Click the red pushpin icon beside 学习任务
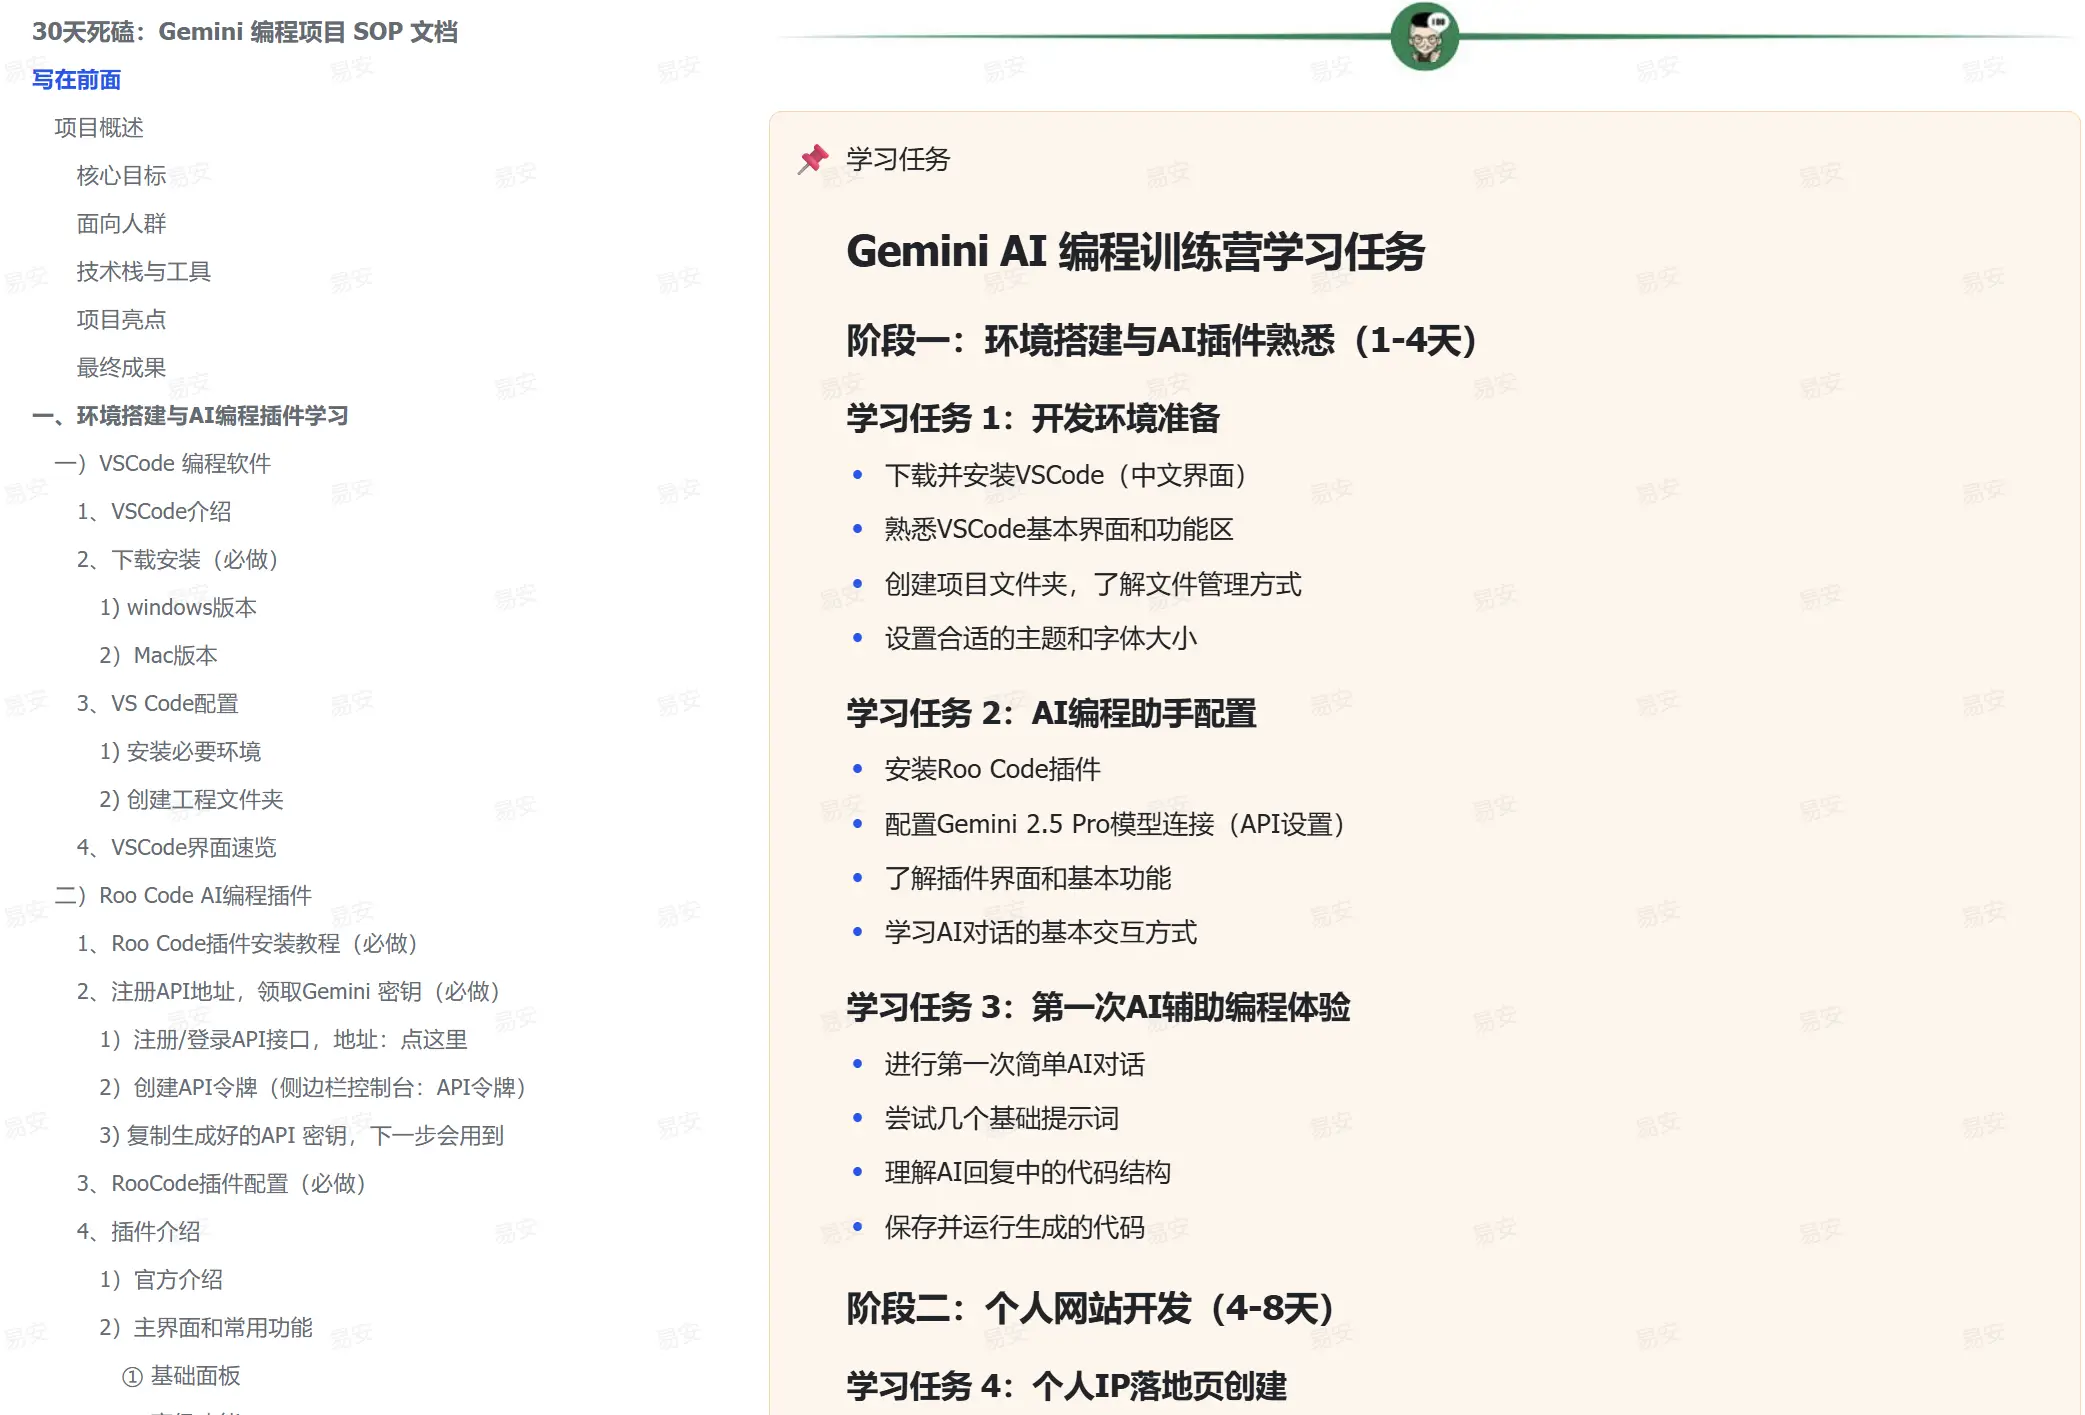 tap(813, 159)
